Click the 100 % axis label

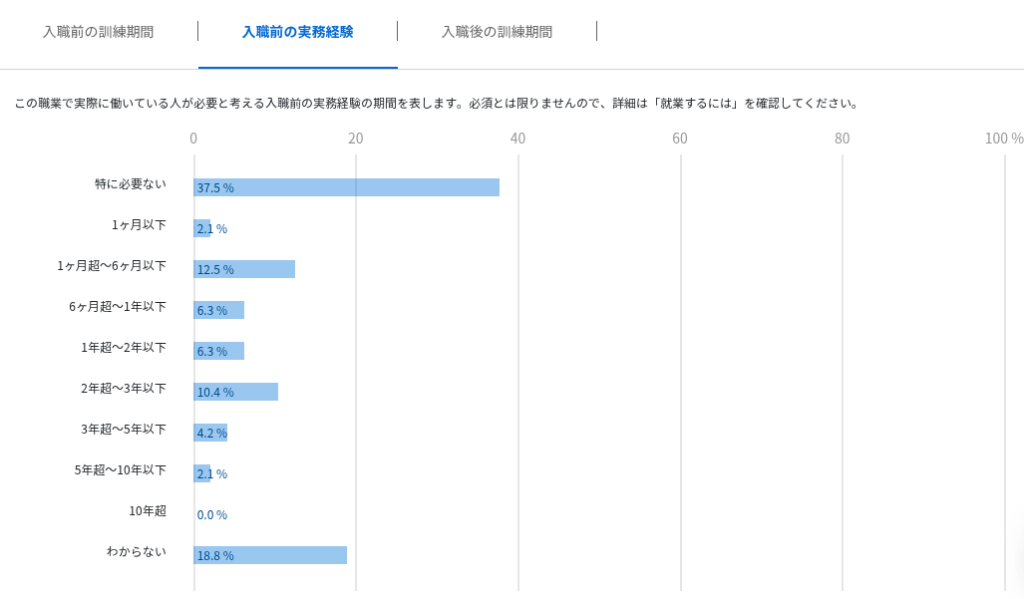pos(1003,138)
